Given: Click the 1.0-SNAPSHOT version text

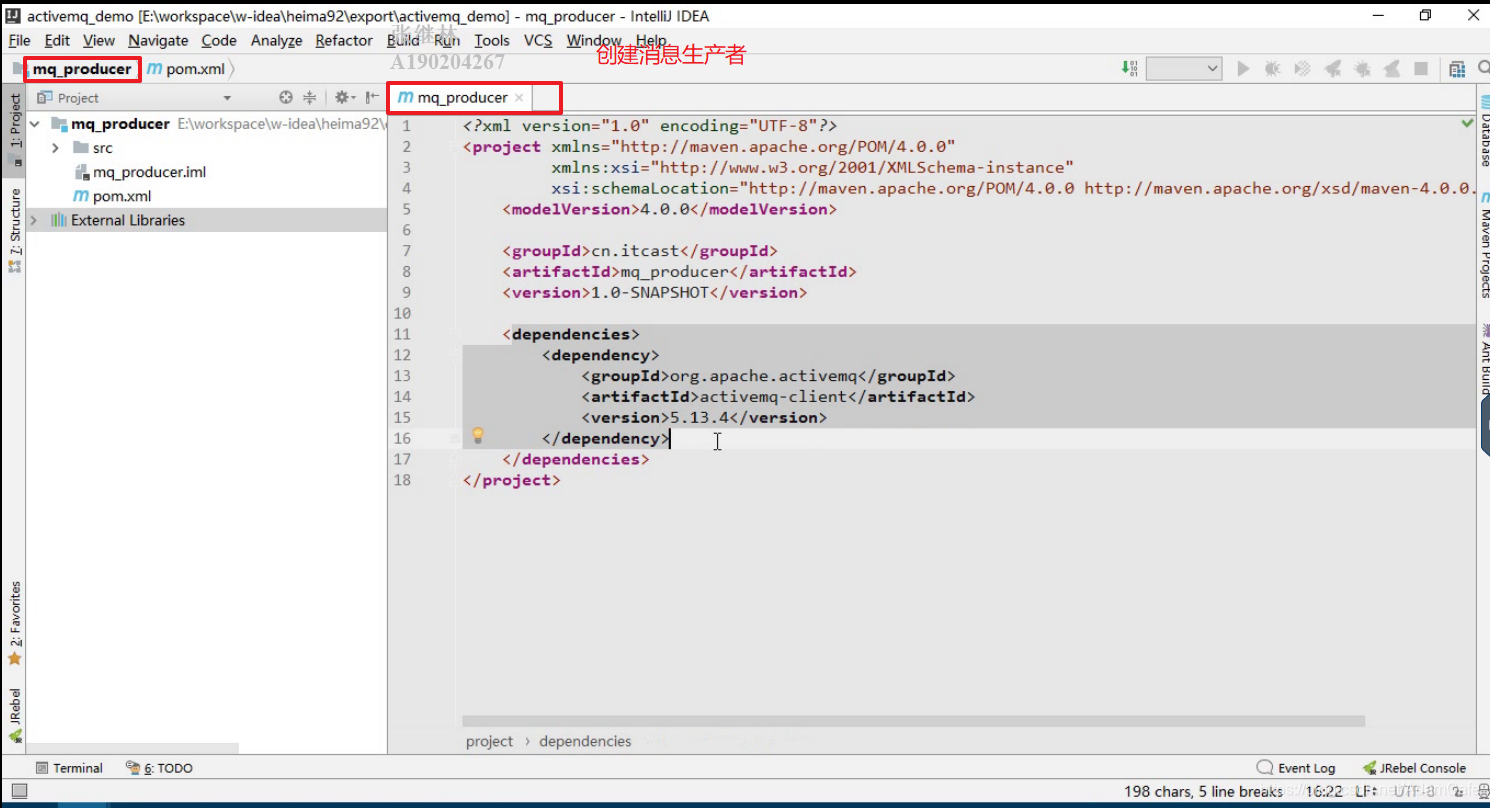Looking at the screenshot, I should pos(650,293).
